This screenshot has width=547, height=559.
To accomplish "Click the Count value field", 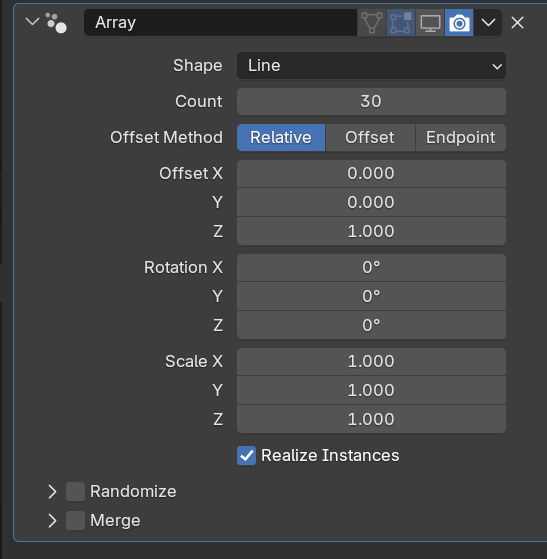I will [371, 102].
